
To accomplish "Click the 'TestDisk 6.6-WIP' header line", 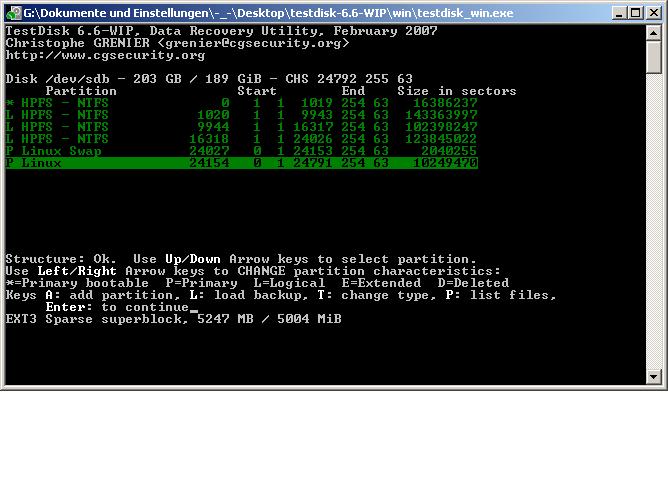I will (x=222, y=31).
